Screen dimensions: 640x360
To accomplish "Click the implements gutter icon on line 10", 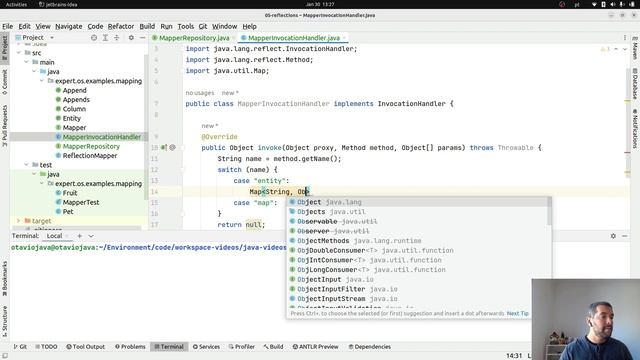I will [164, 147].
